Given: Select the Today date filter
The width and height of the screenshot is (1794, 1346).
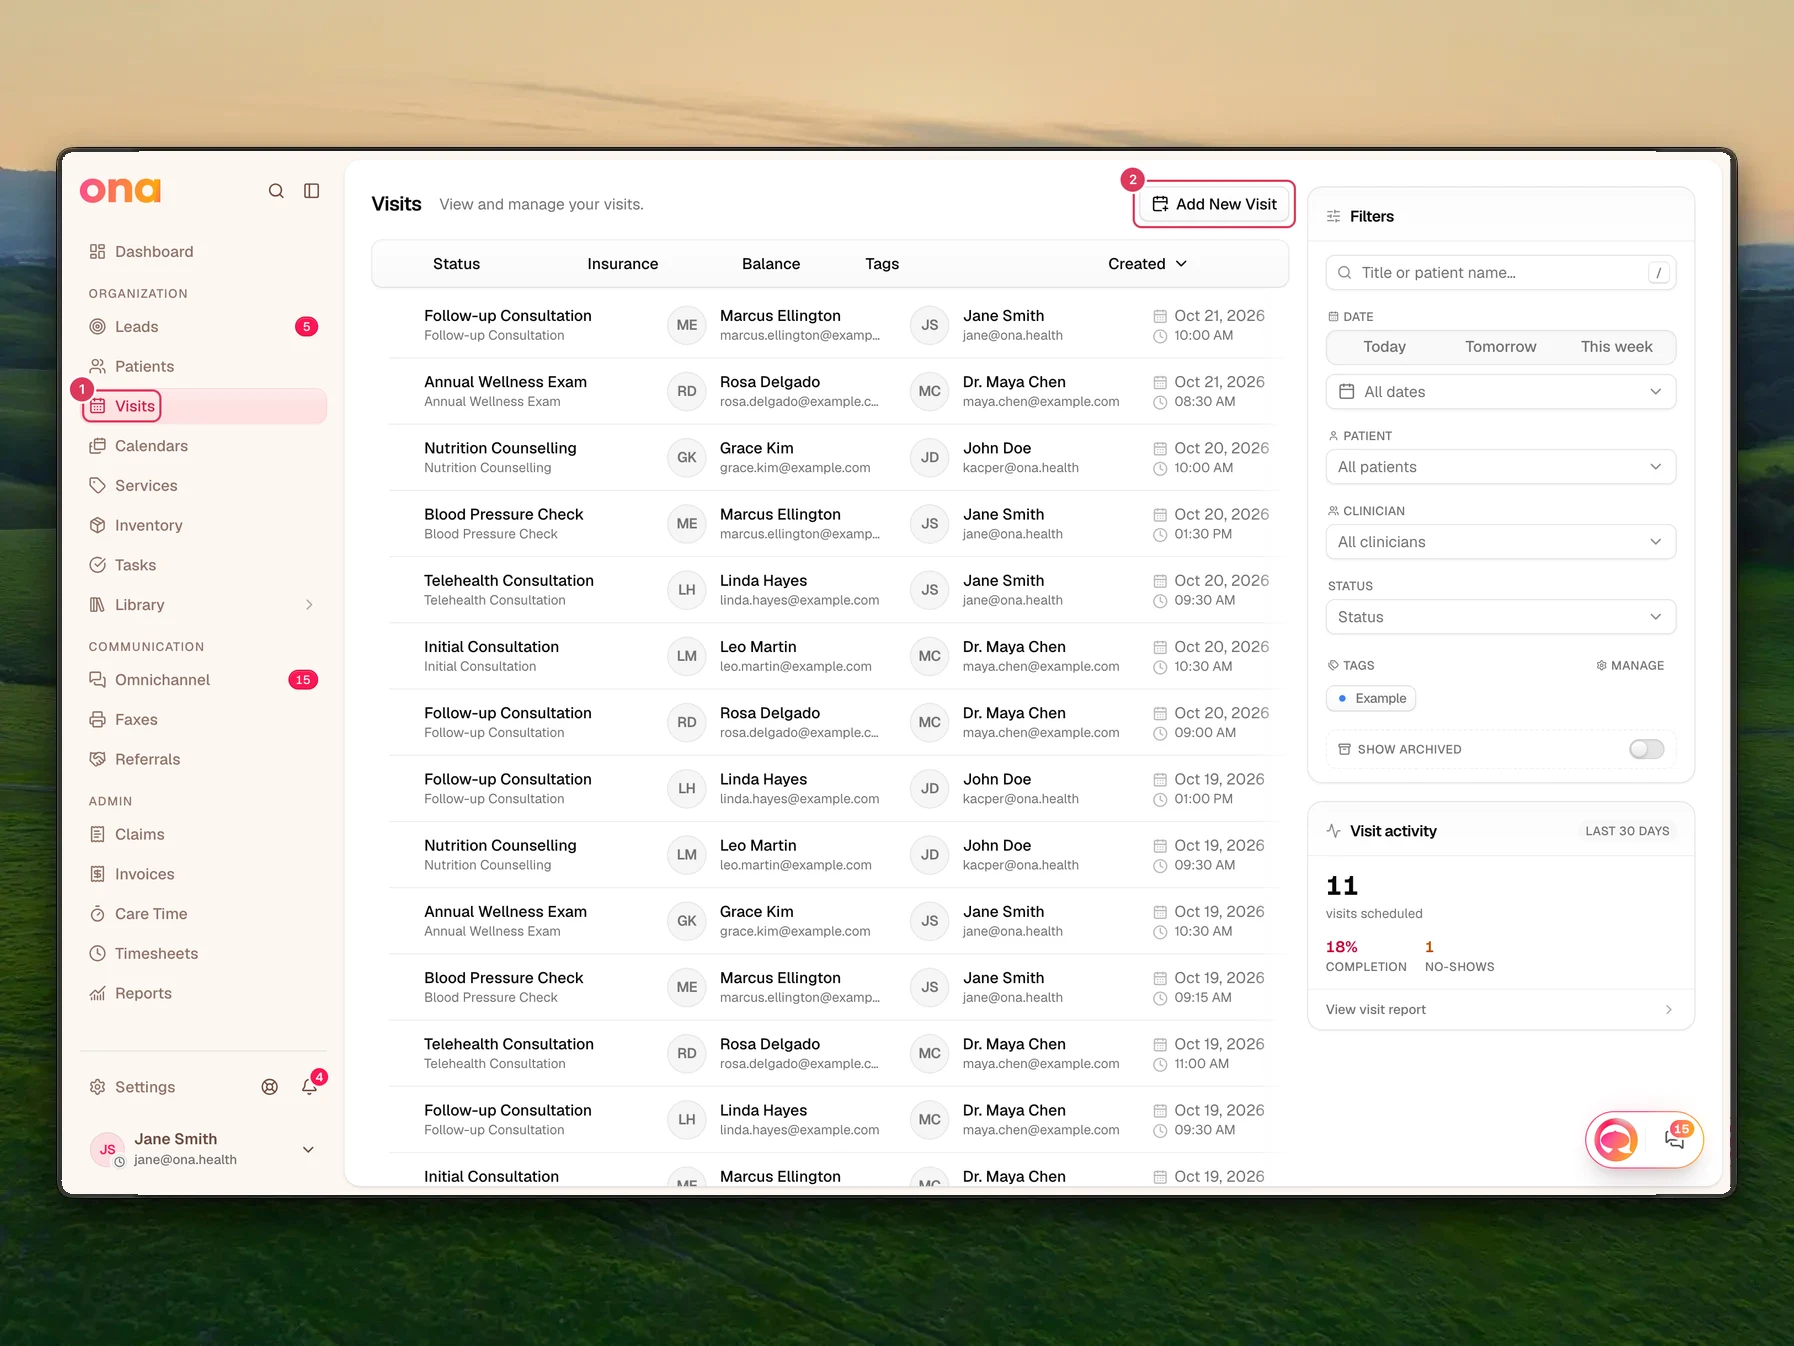Looking at the screenshot, I should (1384, 347).
